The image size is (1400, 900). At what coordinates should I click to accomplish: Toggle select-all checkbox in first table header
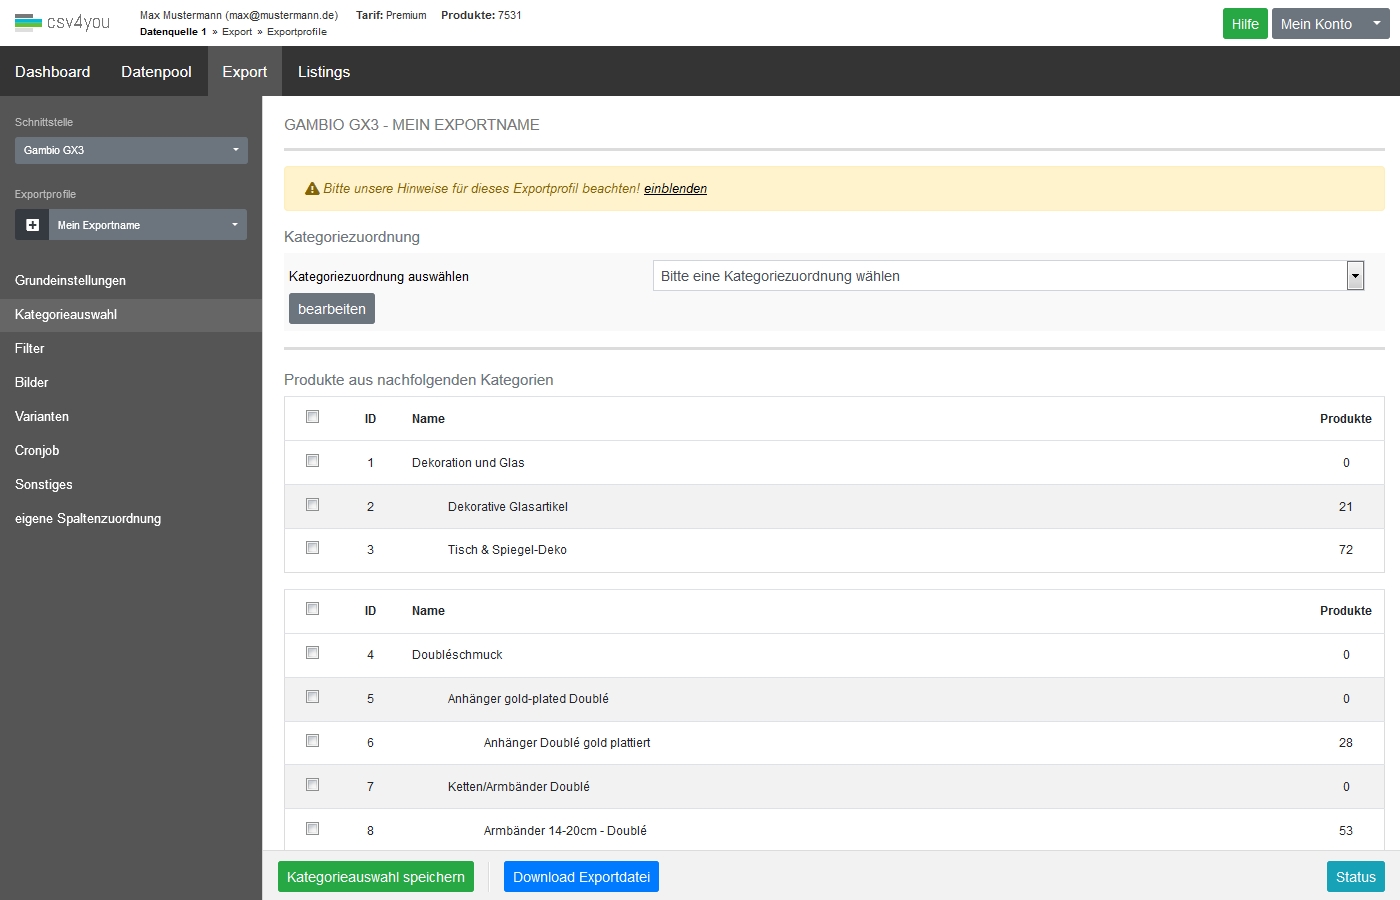[x=313, y=417]
